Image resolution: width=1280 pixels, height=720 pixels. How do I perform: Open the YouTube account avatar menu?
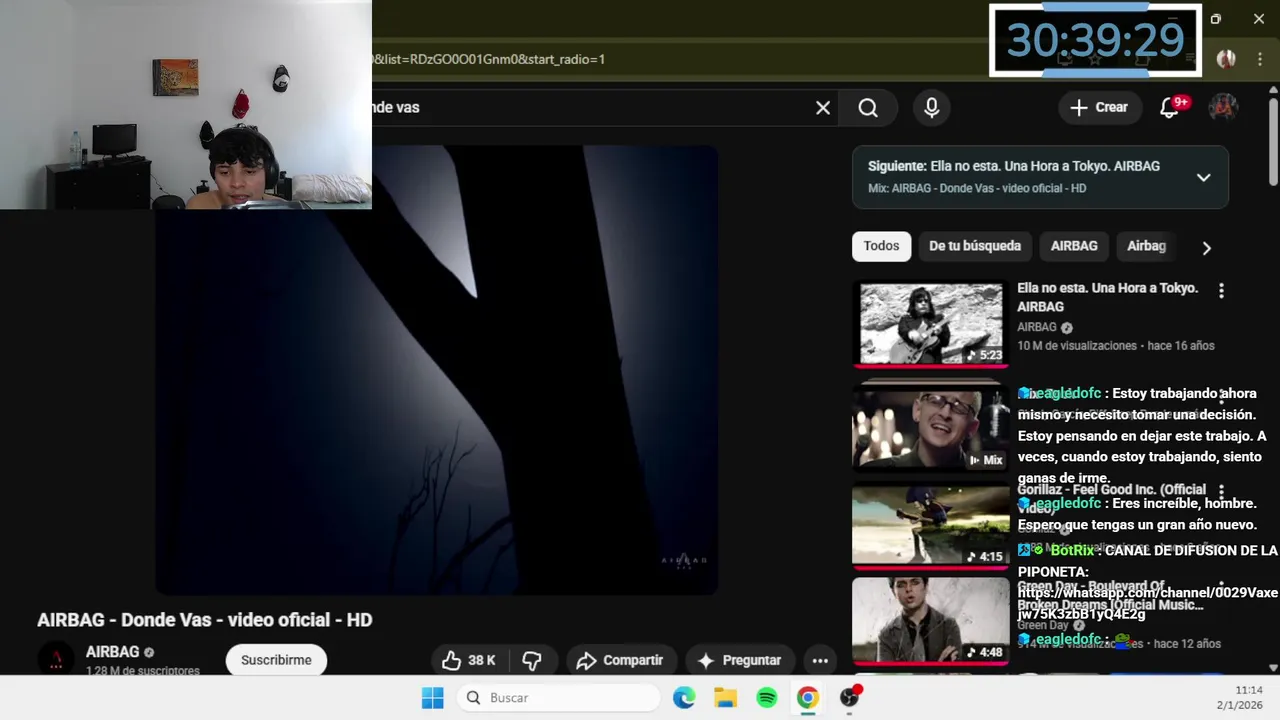pyautogui.click(x=1223, y=107)
